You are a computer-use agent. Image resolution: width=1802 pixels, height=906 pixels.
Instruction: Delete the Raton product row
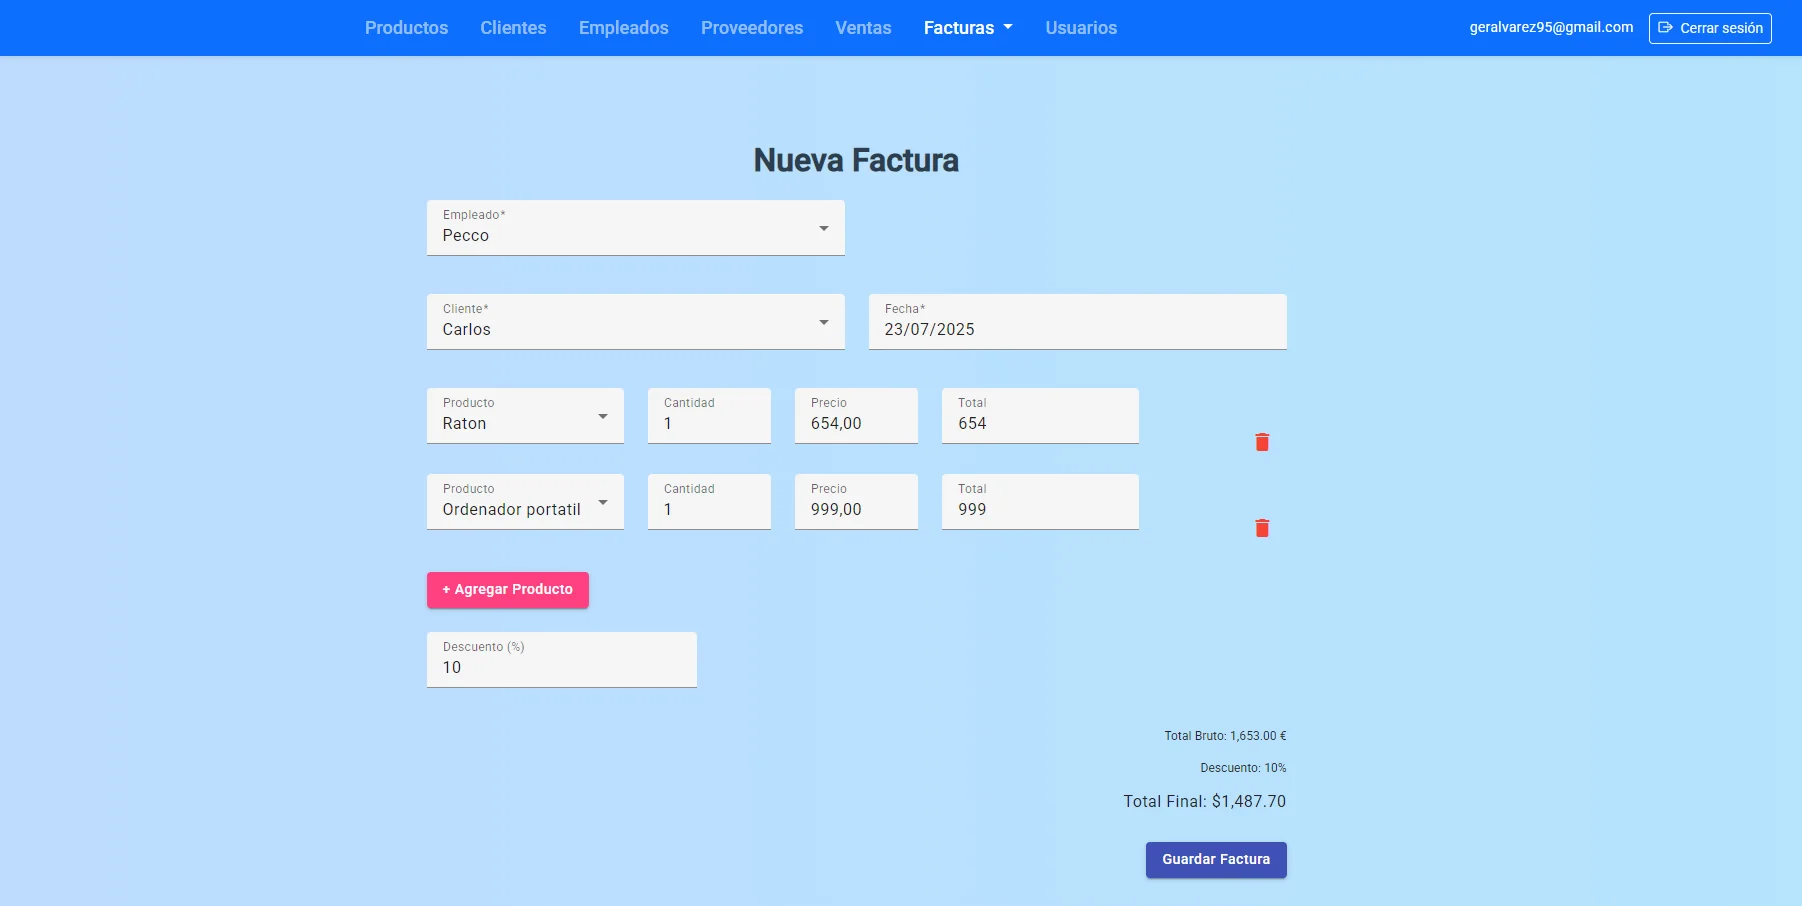point(1262,442)
